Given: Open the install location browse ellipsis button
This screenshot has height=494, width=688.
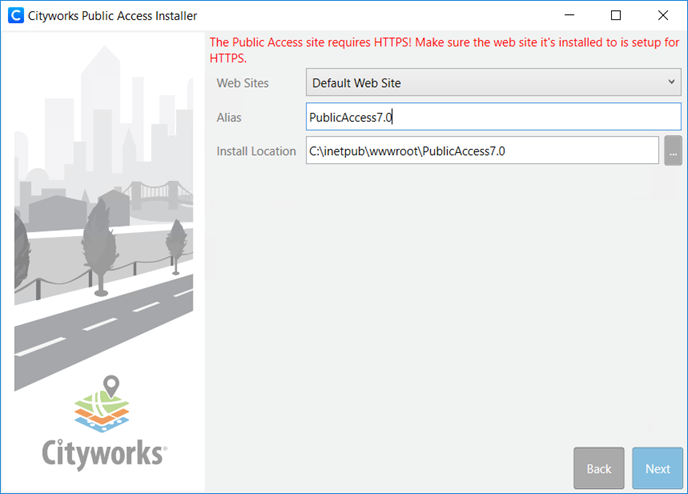Looking at the screenshot, I should pos(673,151).
